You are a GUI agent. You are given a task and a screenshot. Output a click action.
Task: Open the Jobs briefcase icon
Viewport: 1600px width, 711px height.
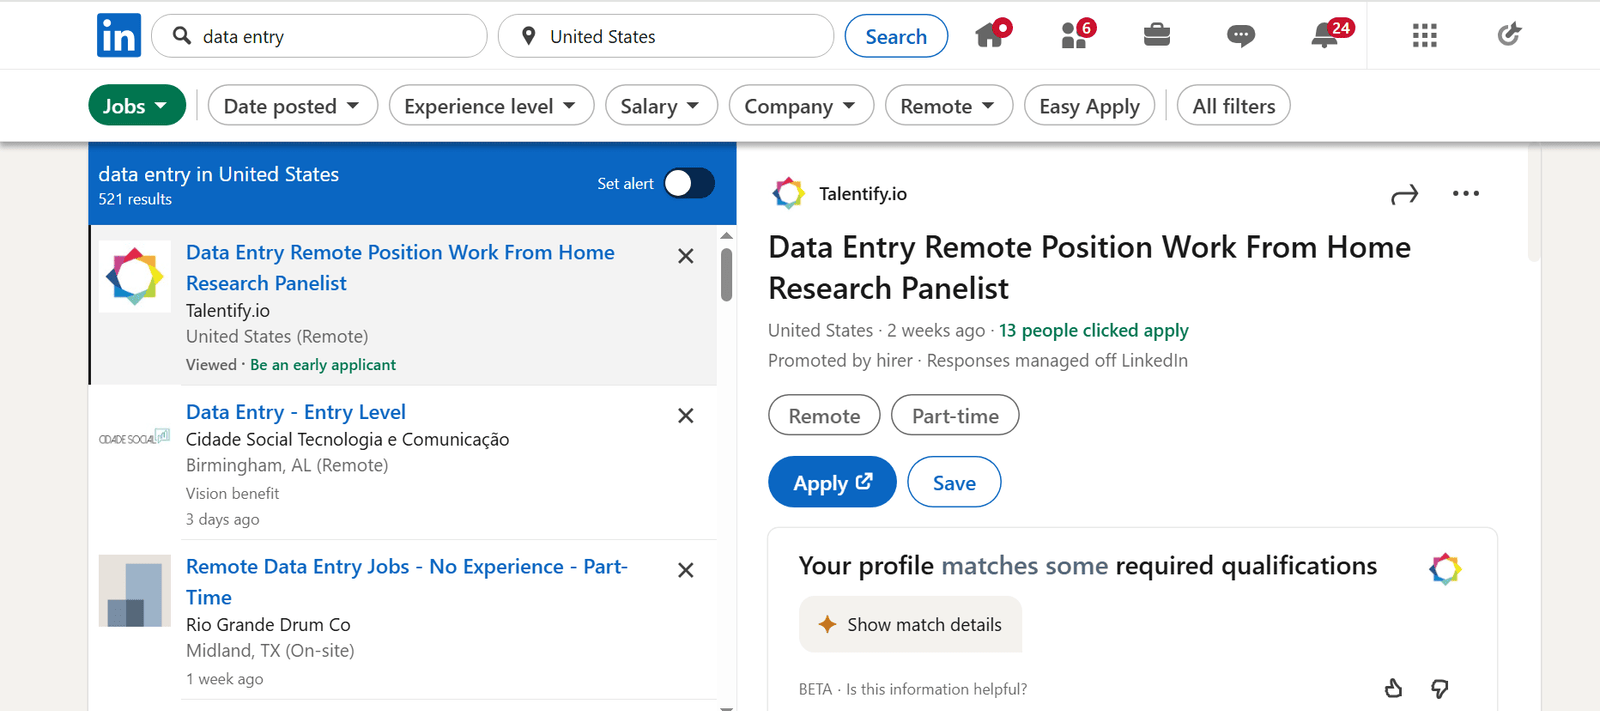[1157, 35]
